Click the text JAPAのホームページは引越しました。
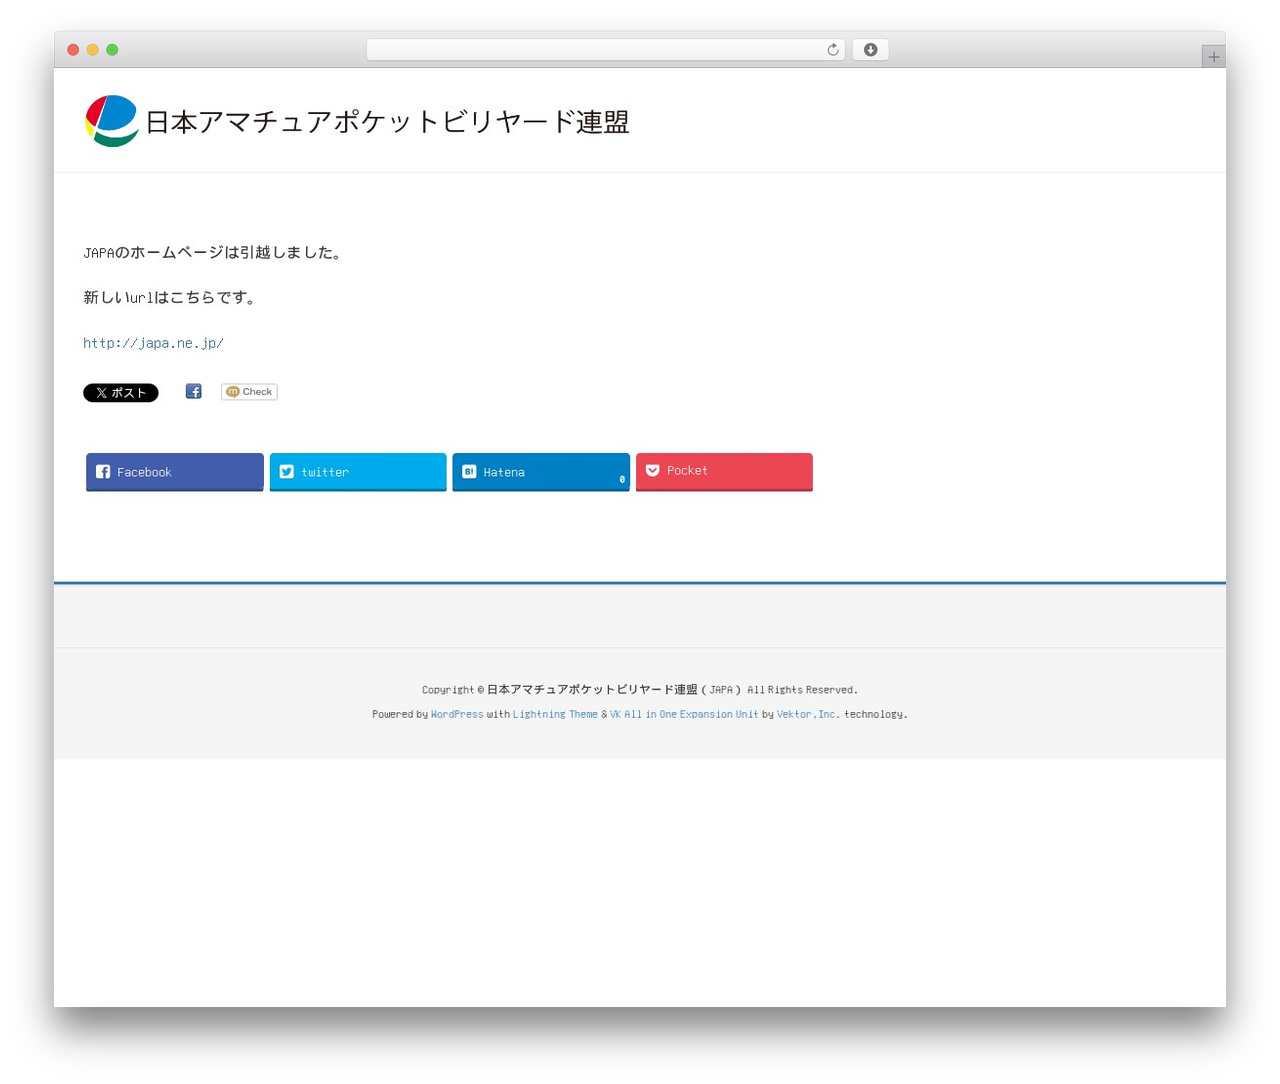This screenshot has width=1280, height=1084. 215,253
